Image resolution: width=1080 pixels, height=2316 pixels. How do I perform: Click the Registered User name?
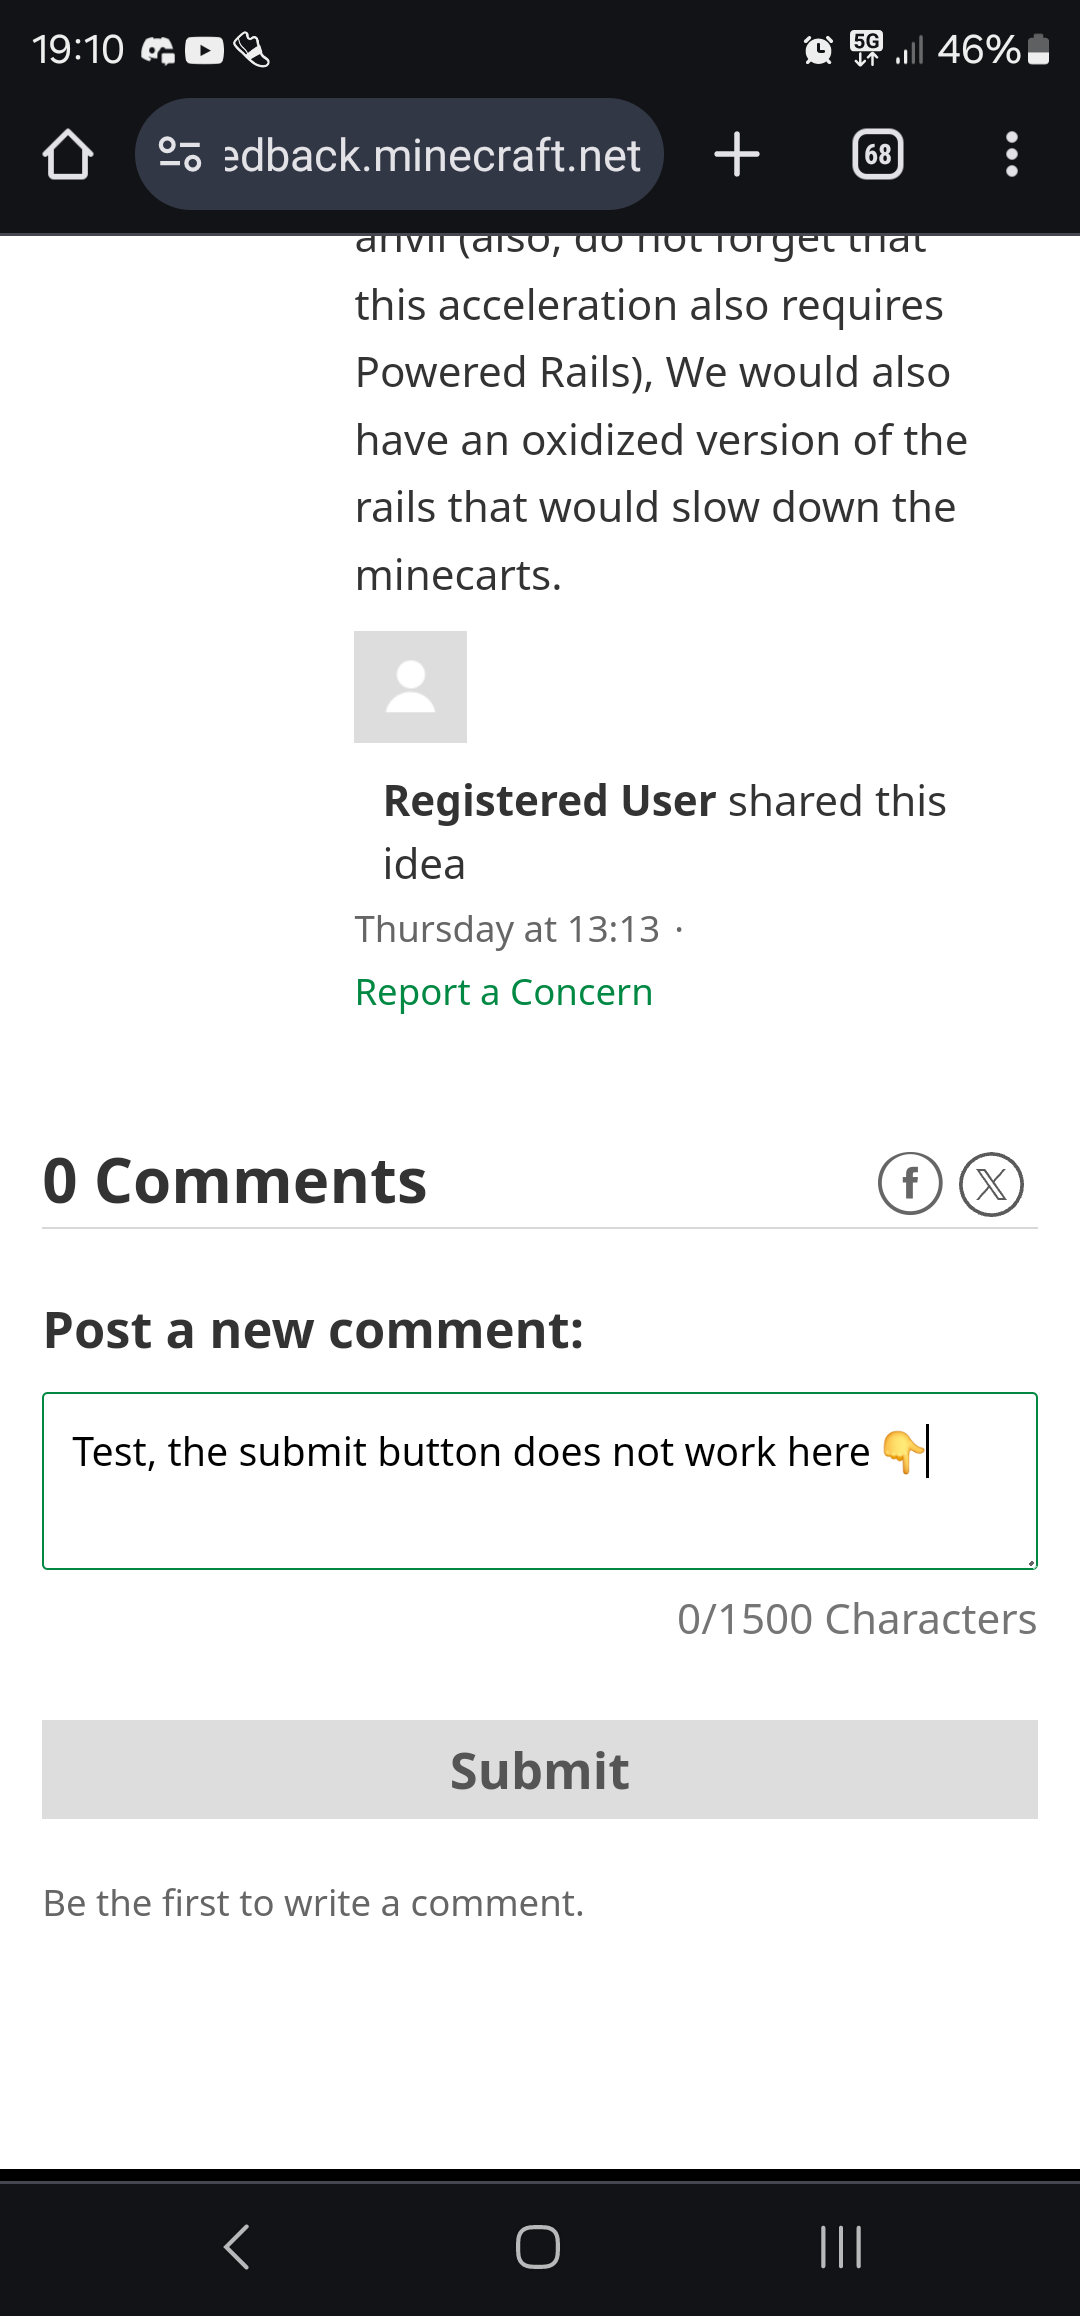[x=550, y=801]
